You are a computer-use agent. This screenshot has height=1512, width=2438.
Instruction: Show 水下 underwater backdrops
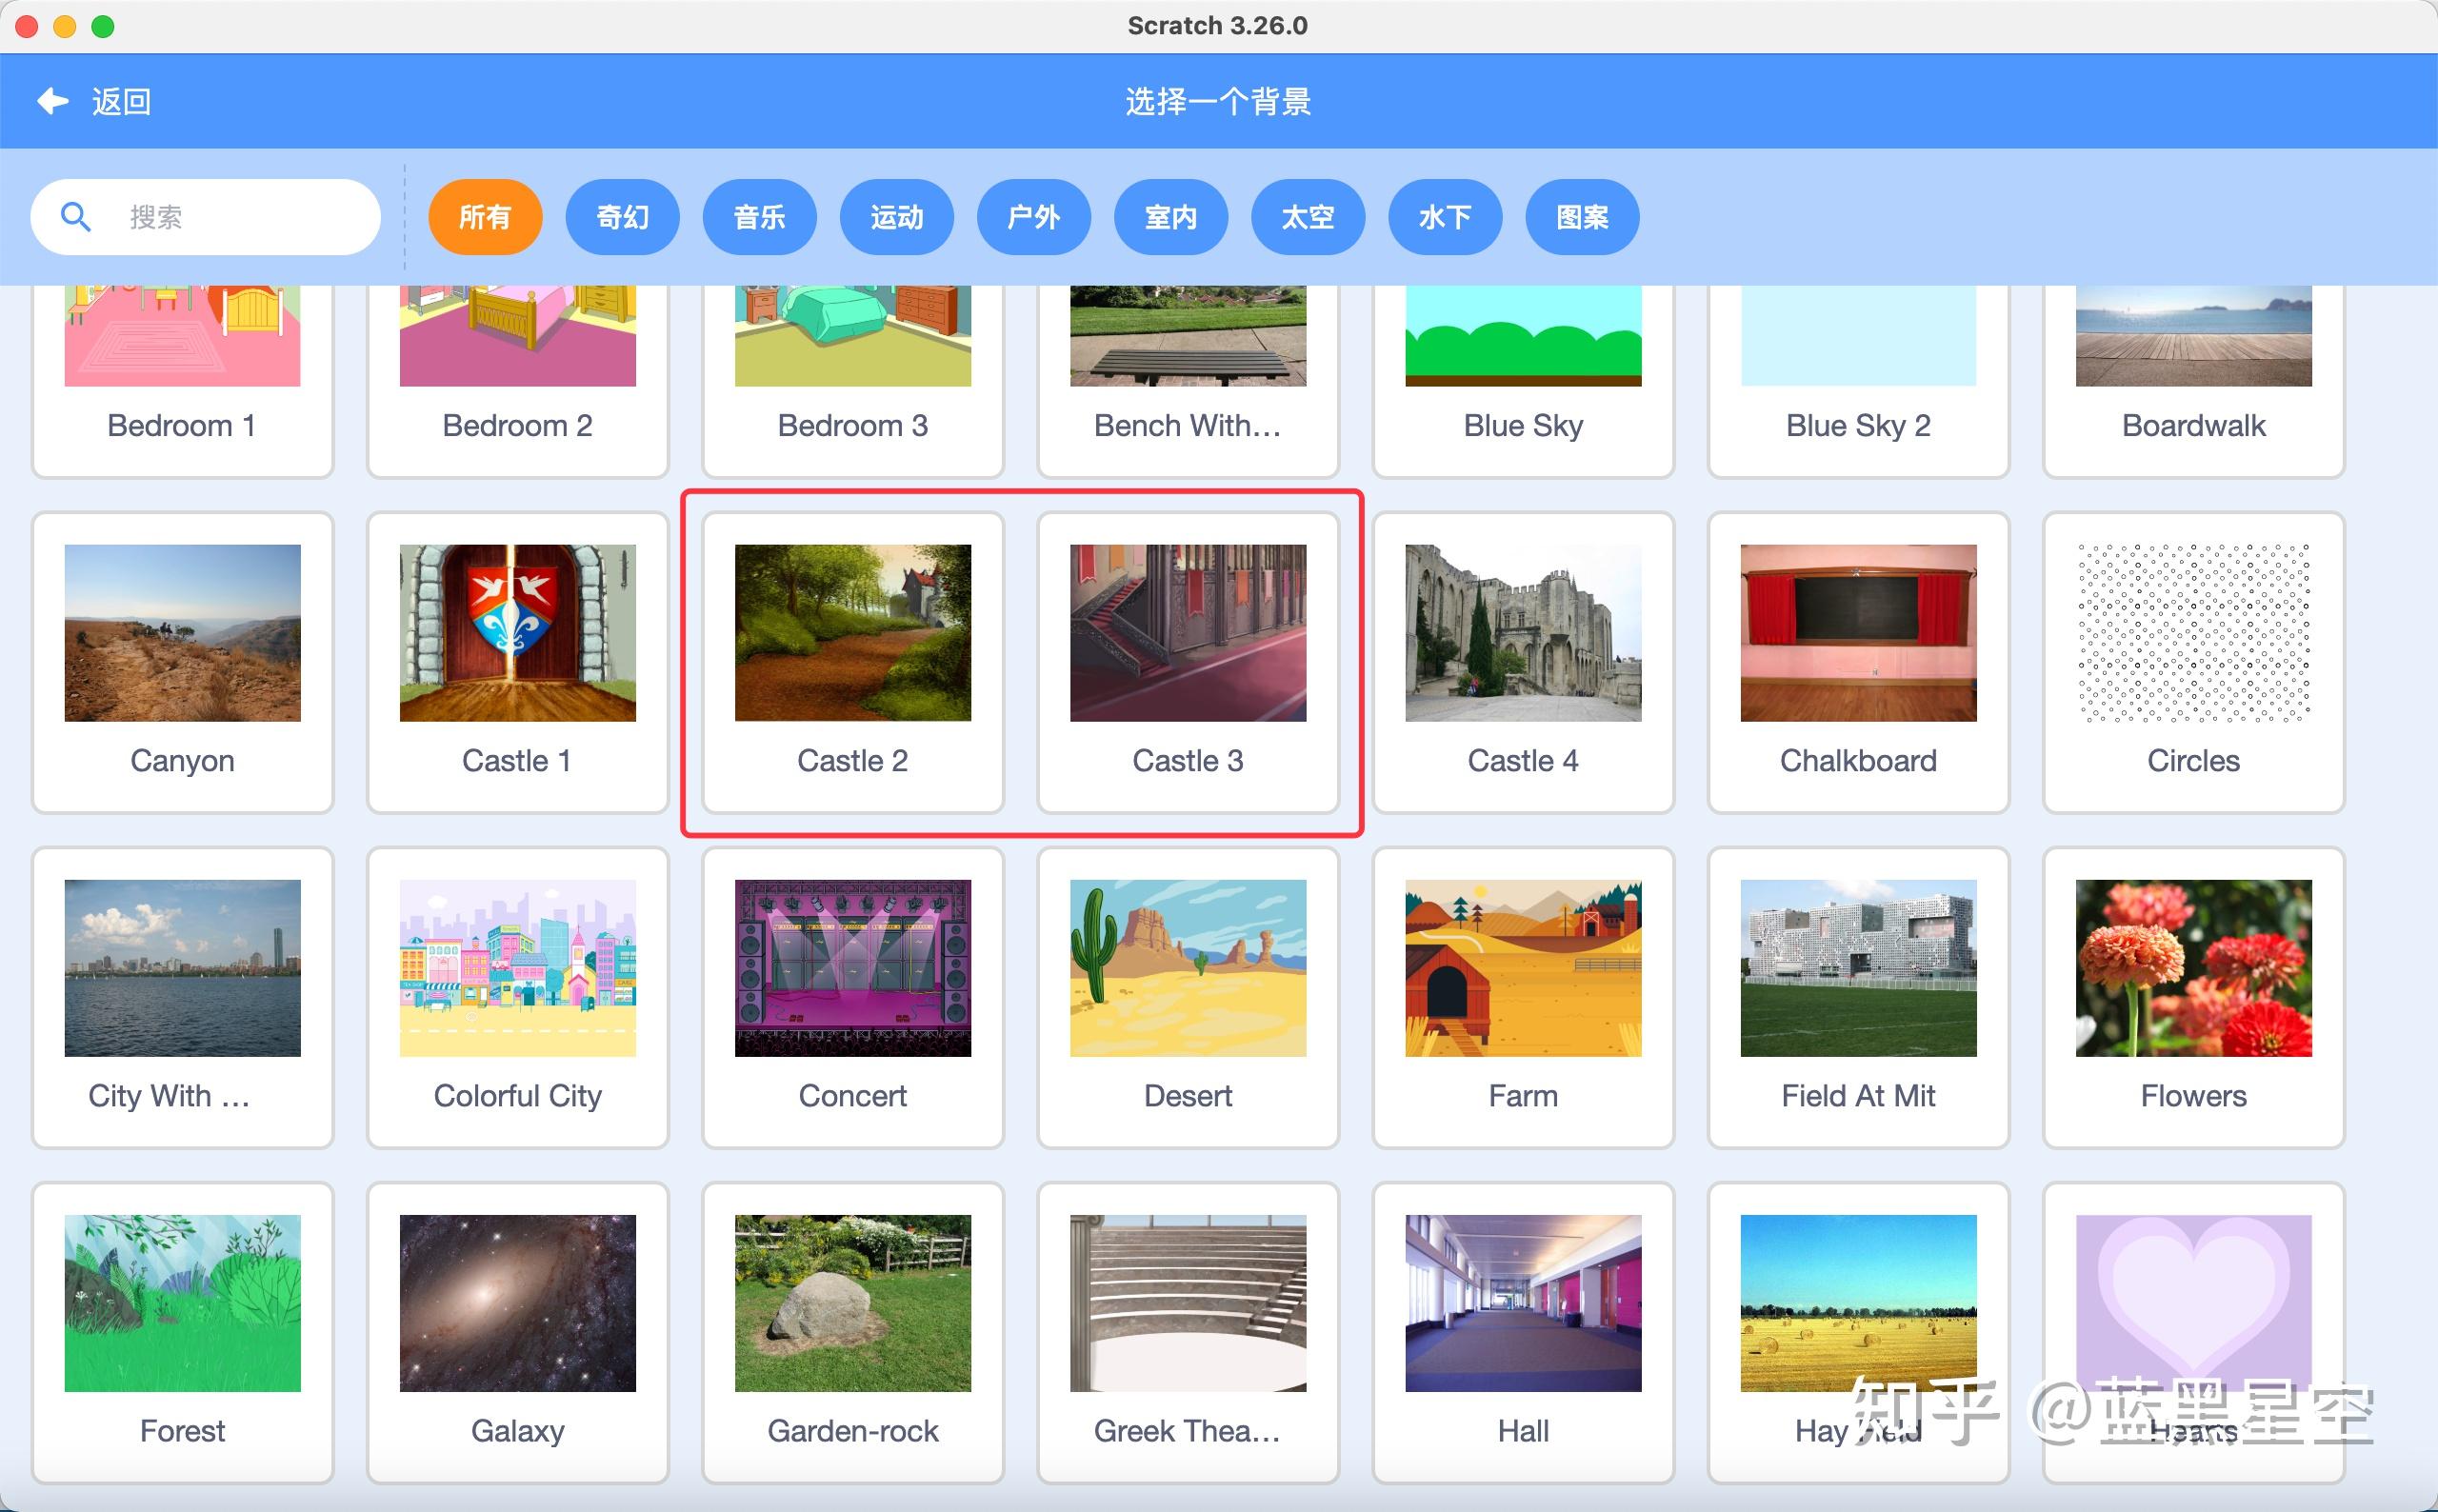click(x=1445, y=216)
